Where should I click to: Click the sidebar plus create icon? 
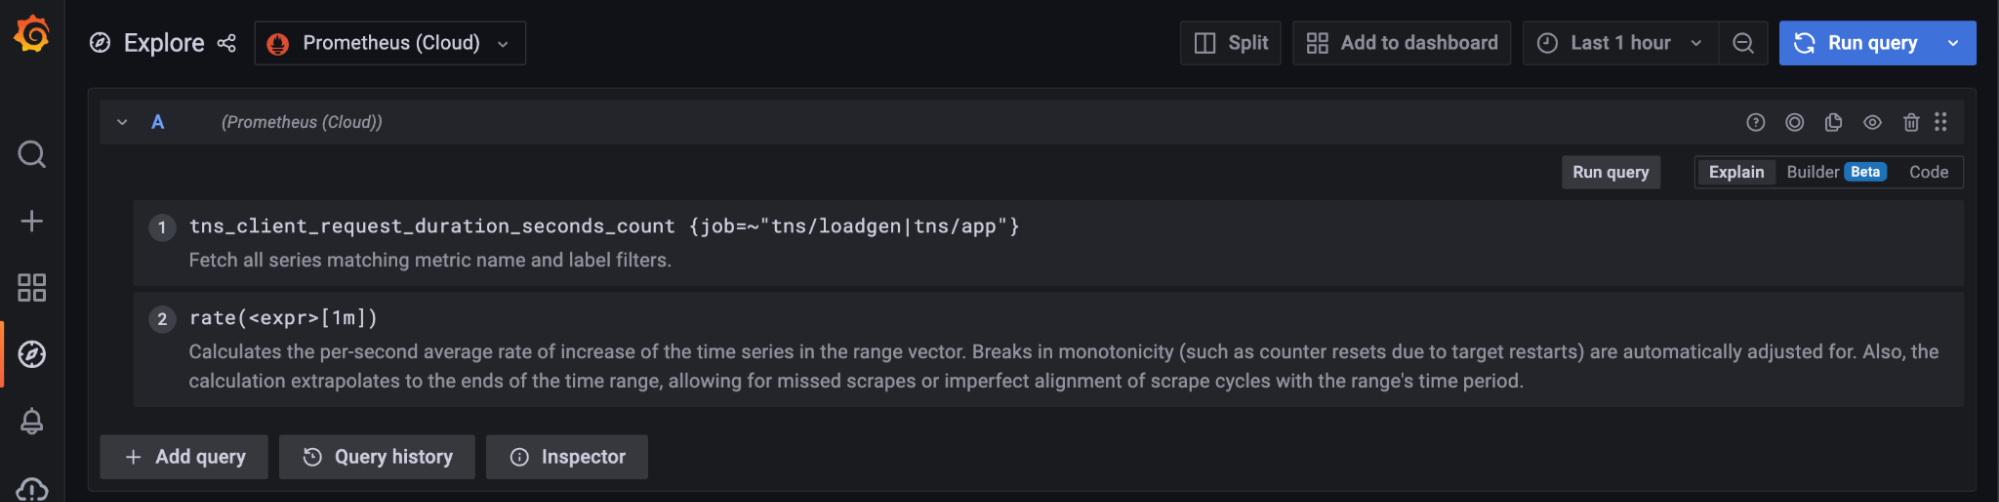pos(32,221)
